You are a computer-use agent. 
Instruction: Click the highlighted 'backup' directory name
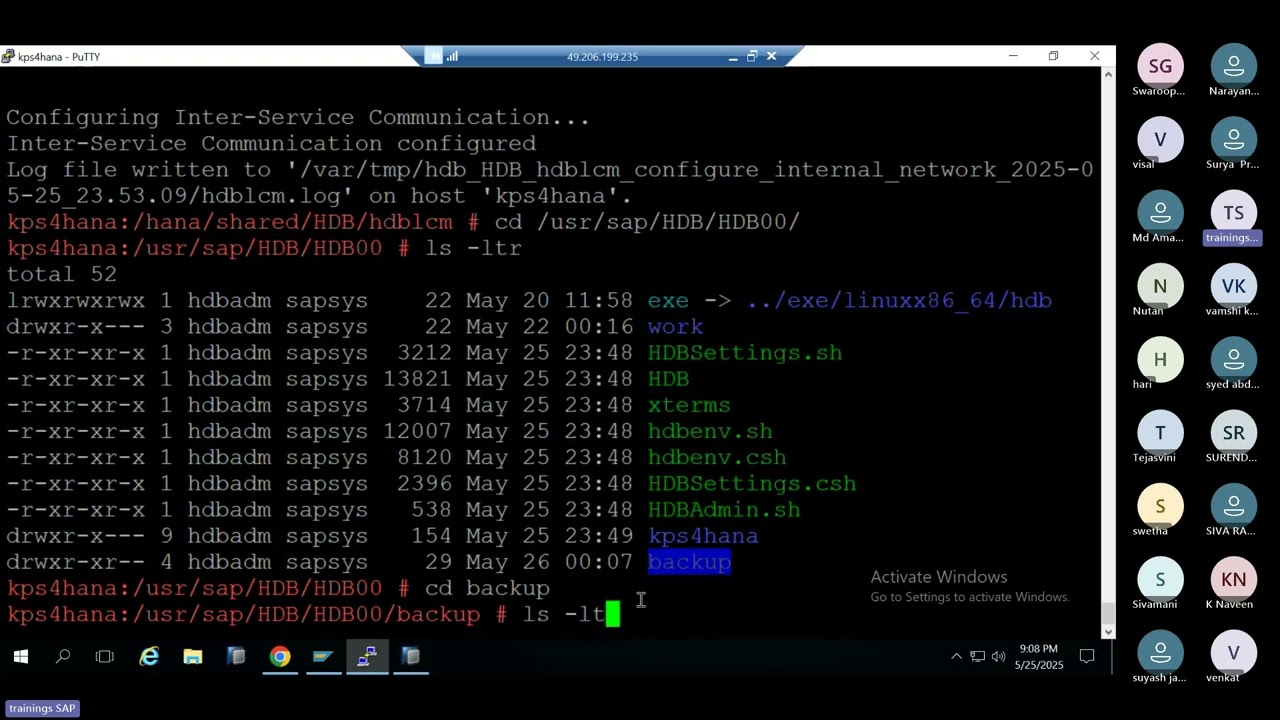(689, 562)
